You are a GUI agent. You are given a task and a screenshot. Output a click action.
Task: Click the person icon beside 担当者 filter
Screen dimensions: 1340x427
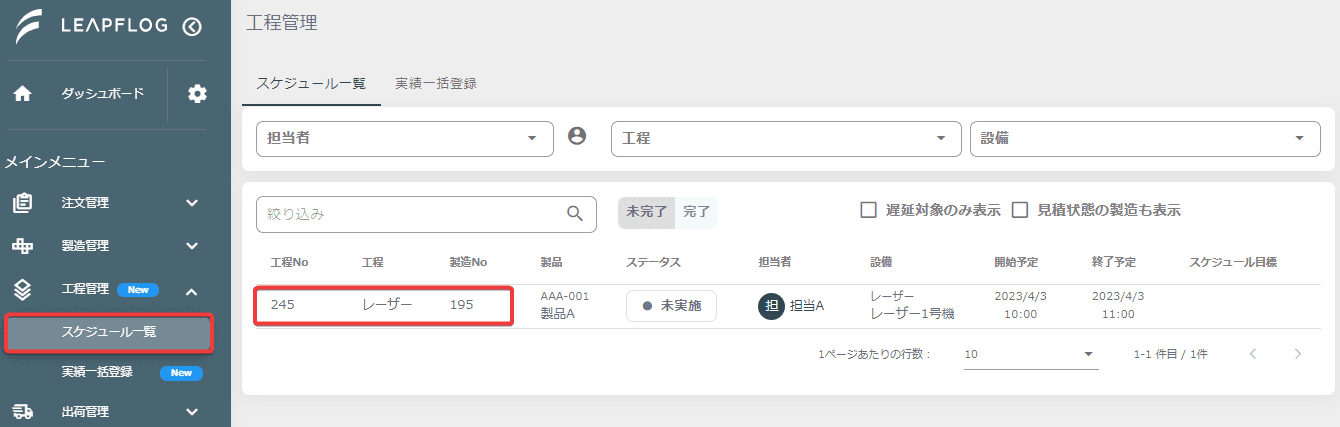[577, 136]
